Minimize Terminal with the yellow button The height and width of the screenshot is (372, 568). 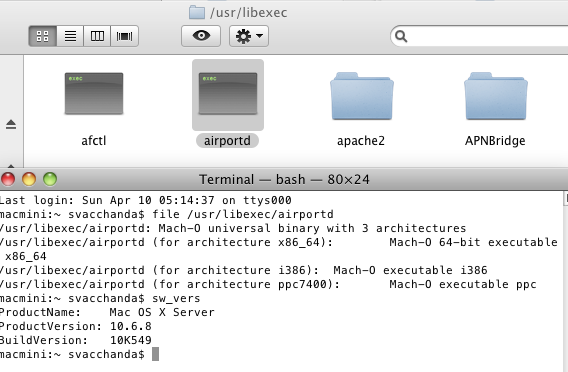tap(29, 179)
